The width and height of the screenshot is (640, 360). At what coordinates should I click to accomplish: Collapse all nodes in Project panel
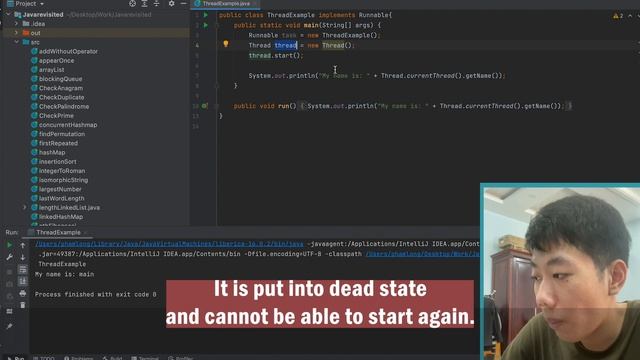156,4
